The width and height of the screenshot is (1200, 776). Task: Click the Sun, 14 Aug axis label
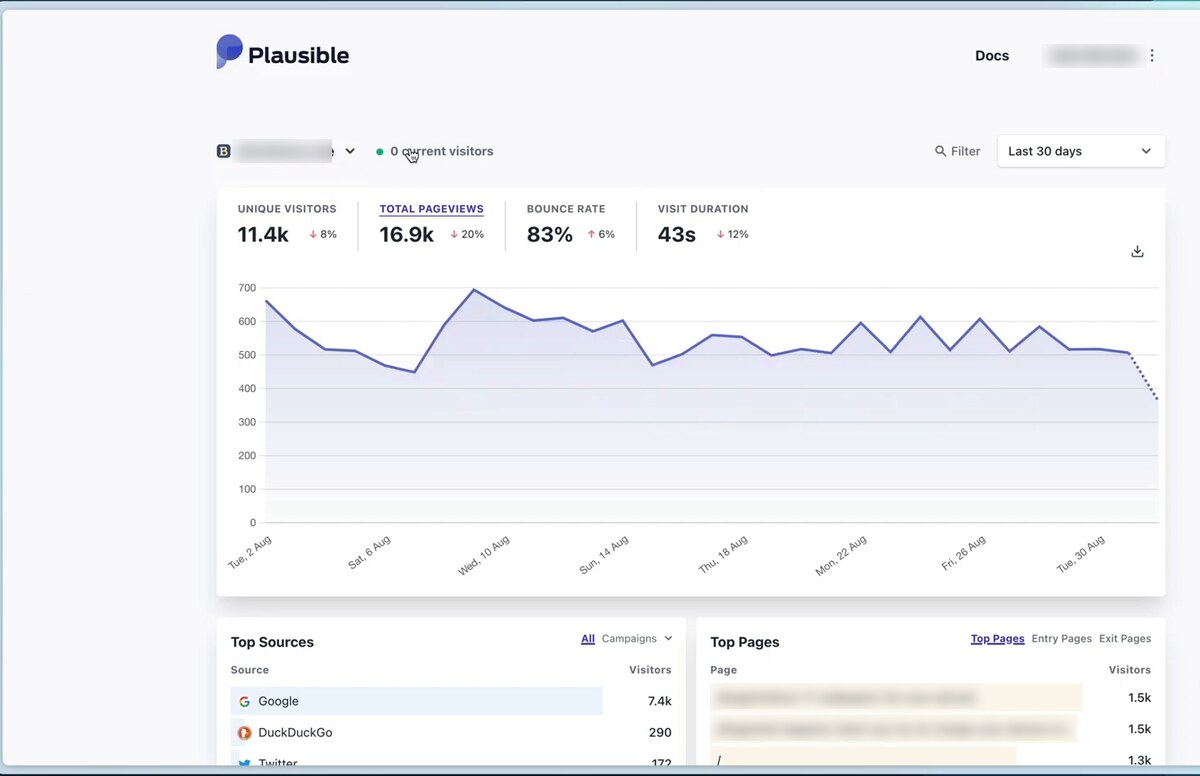(x=604, y=555)
